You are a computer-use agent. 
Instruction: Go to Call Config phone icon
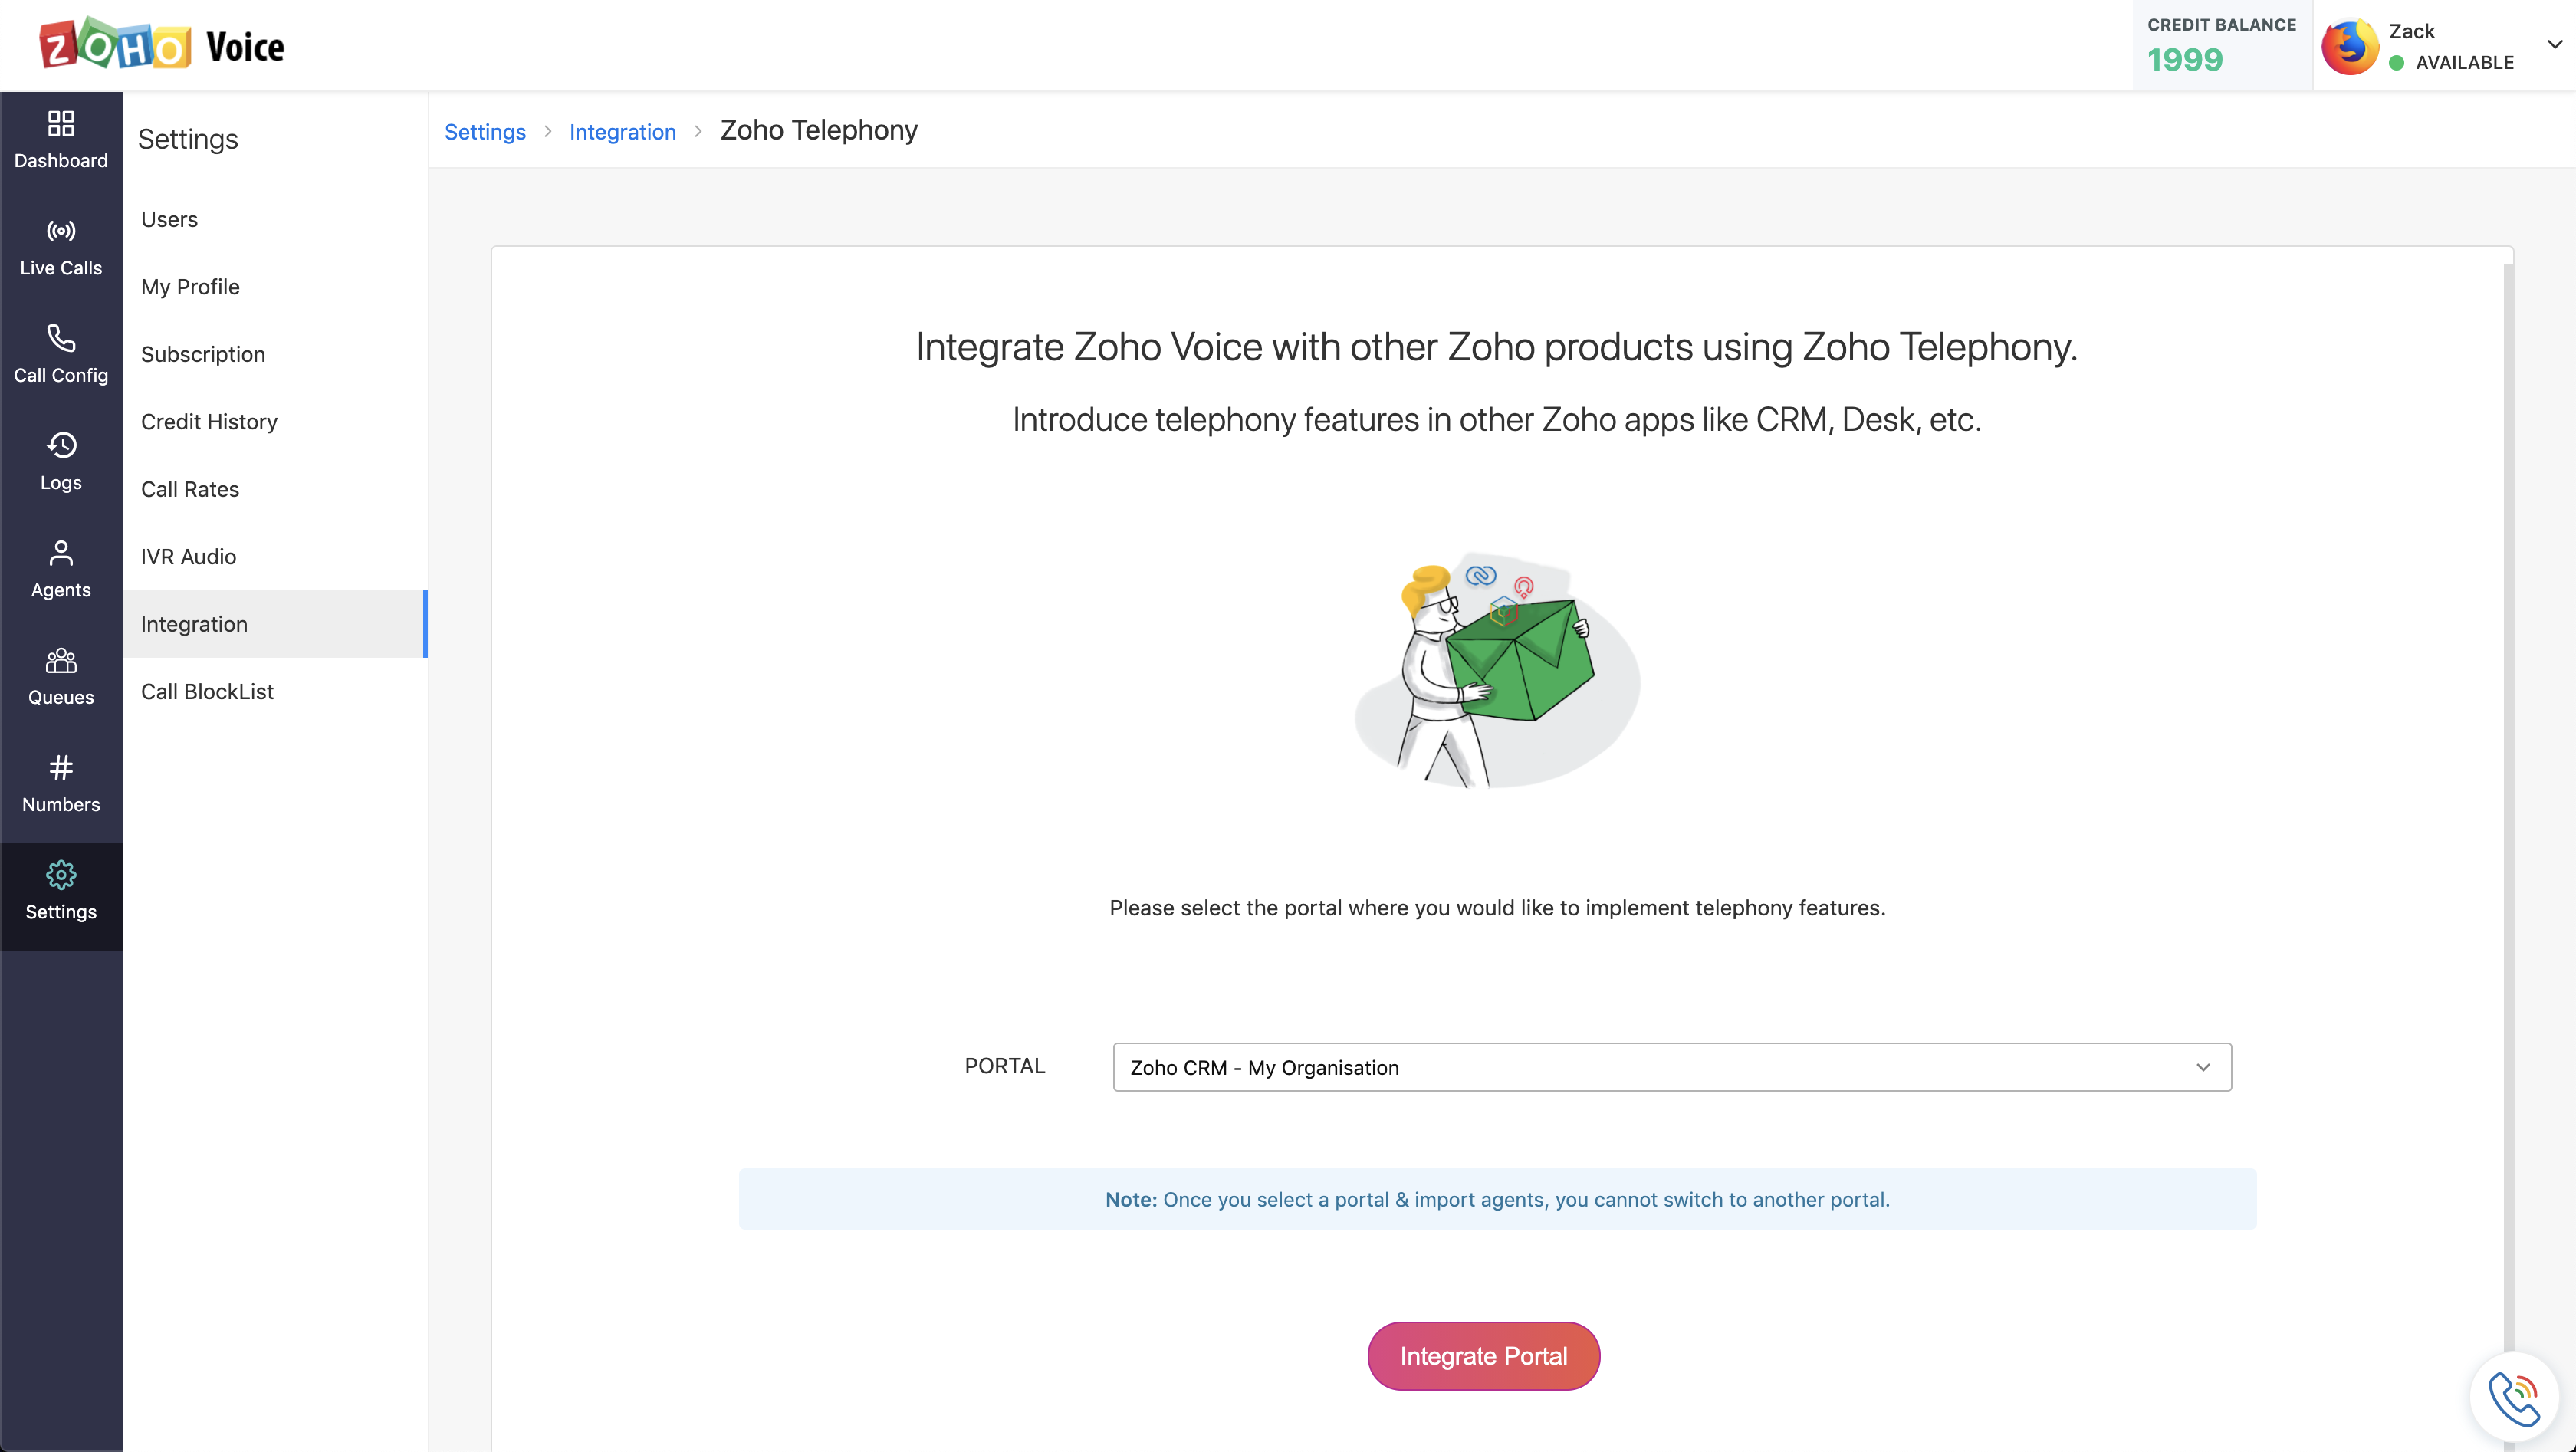(61, 338)
